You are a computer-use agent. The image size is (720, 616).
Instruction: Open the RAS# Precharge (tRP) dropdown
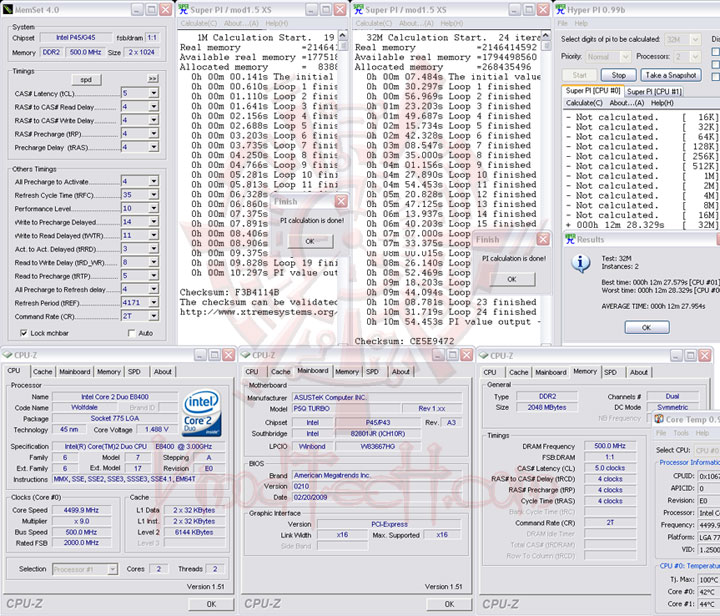(153, 134)
